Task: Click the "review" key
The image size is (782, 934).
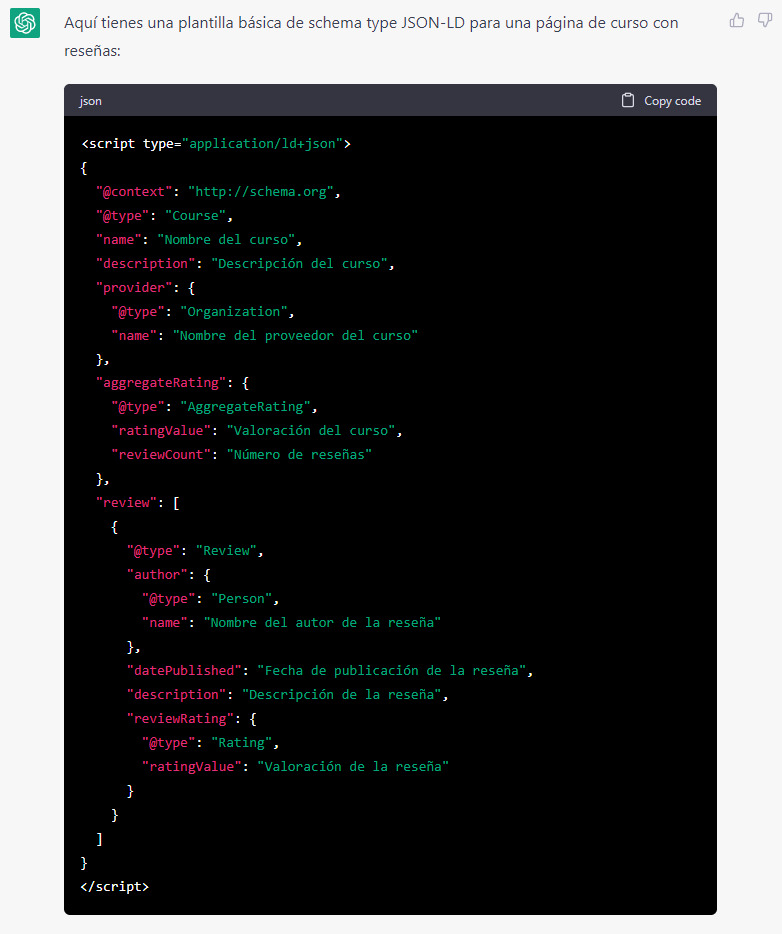Action: (126, 503)
